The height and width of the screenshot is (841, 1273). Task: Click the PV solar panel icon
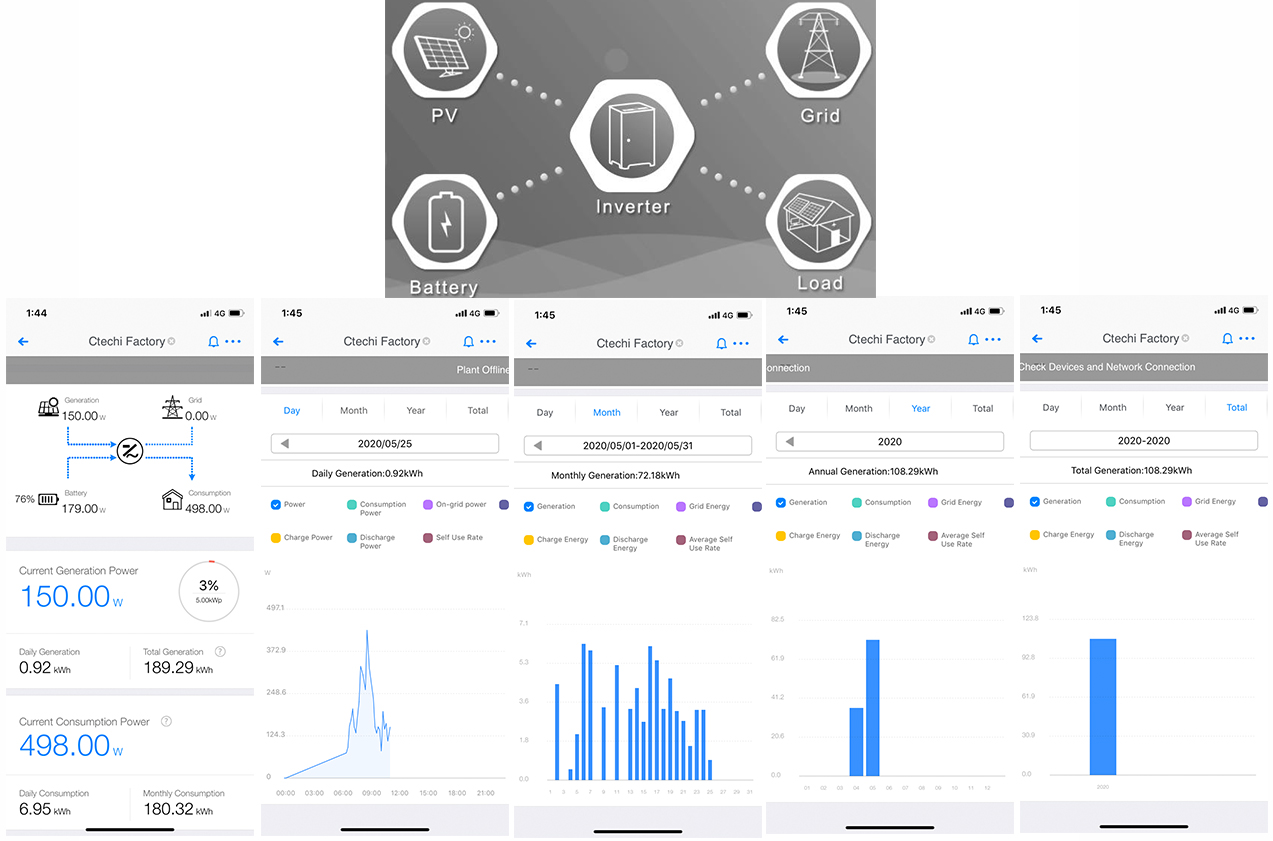tap(444, 49)
